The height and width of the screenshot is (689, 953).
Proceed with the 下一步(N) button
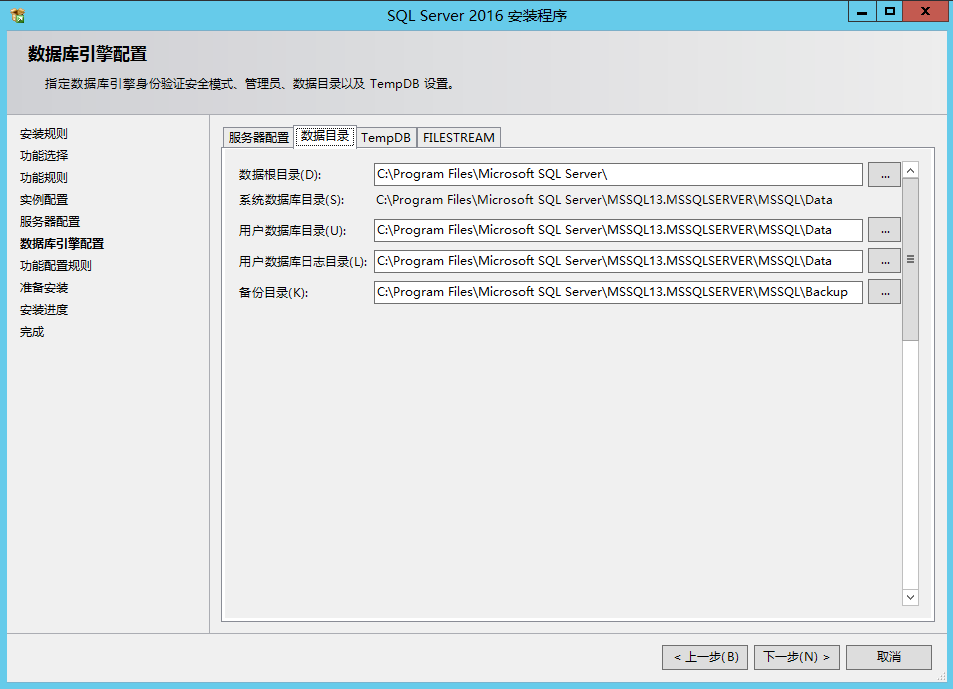point(797,657)
